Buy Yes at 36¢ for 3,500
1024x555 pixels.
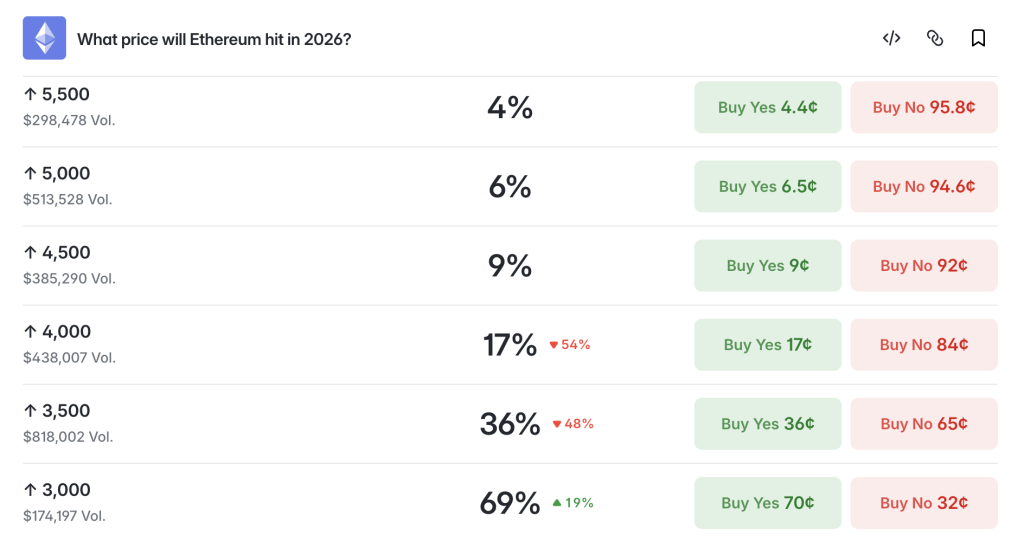[x=767, y=424]
